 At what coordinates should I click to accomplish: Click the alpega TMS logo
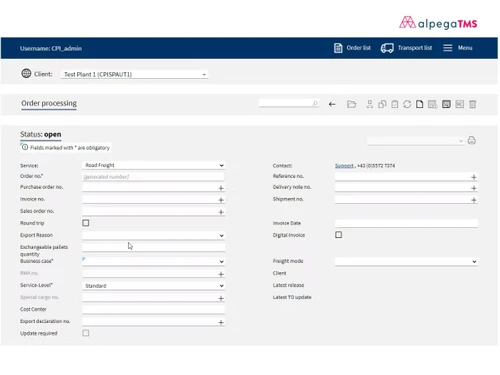coord(438,23)
